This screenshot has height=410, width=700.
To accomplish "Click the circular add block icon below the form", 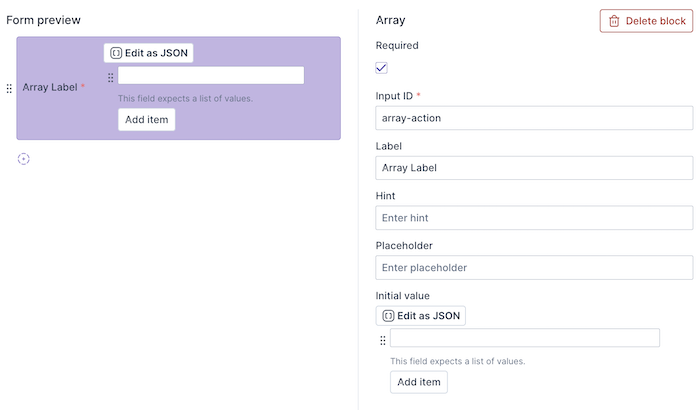I will (24, 159).
